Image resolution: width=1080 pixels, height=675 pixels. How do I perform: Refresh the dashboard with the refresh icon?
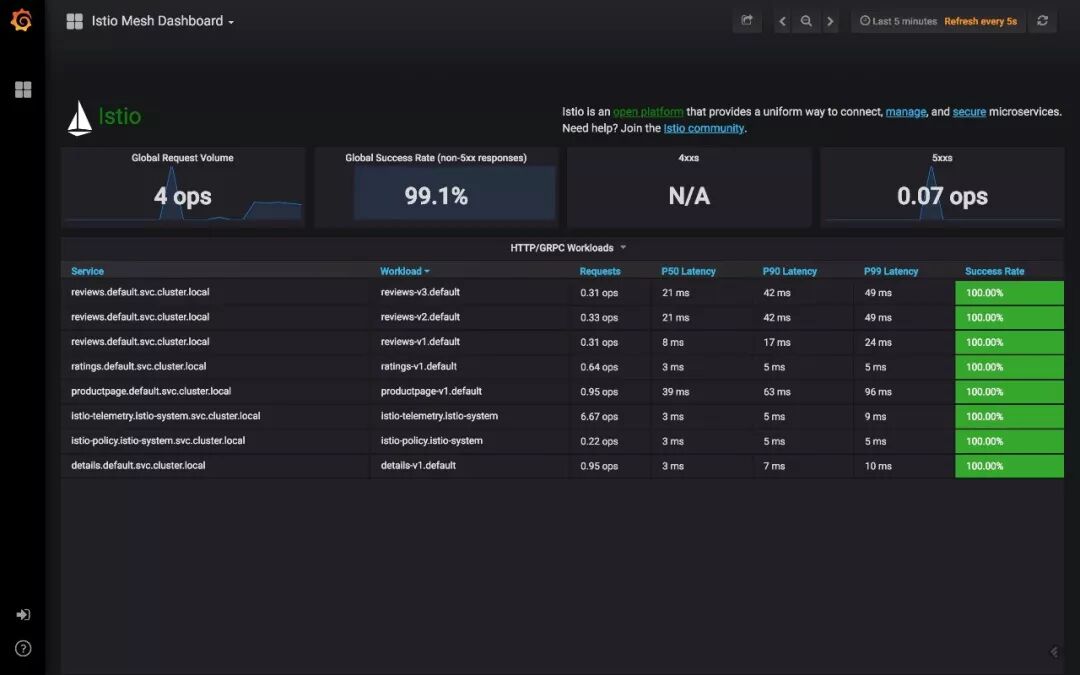pos(1043,21)
